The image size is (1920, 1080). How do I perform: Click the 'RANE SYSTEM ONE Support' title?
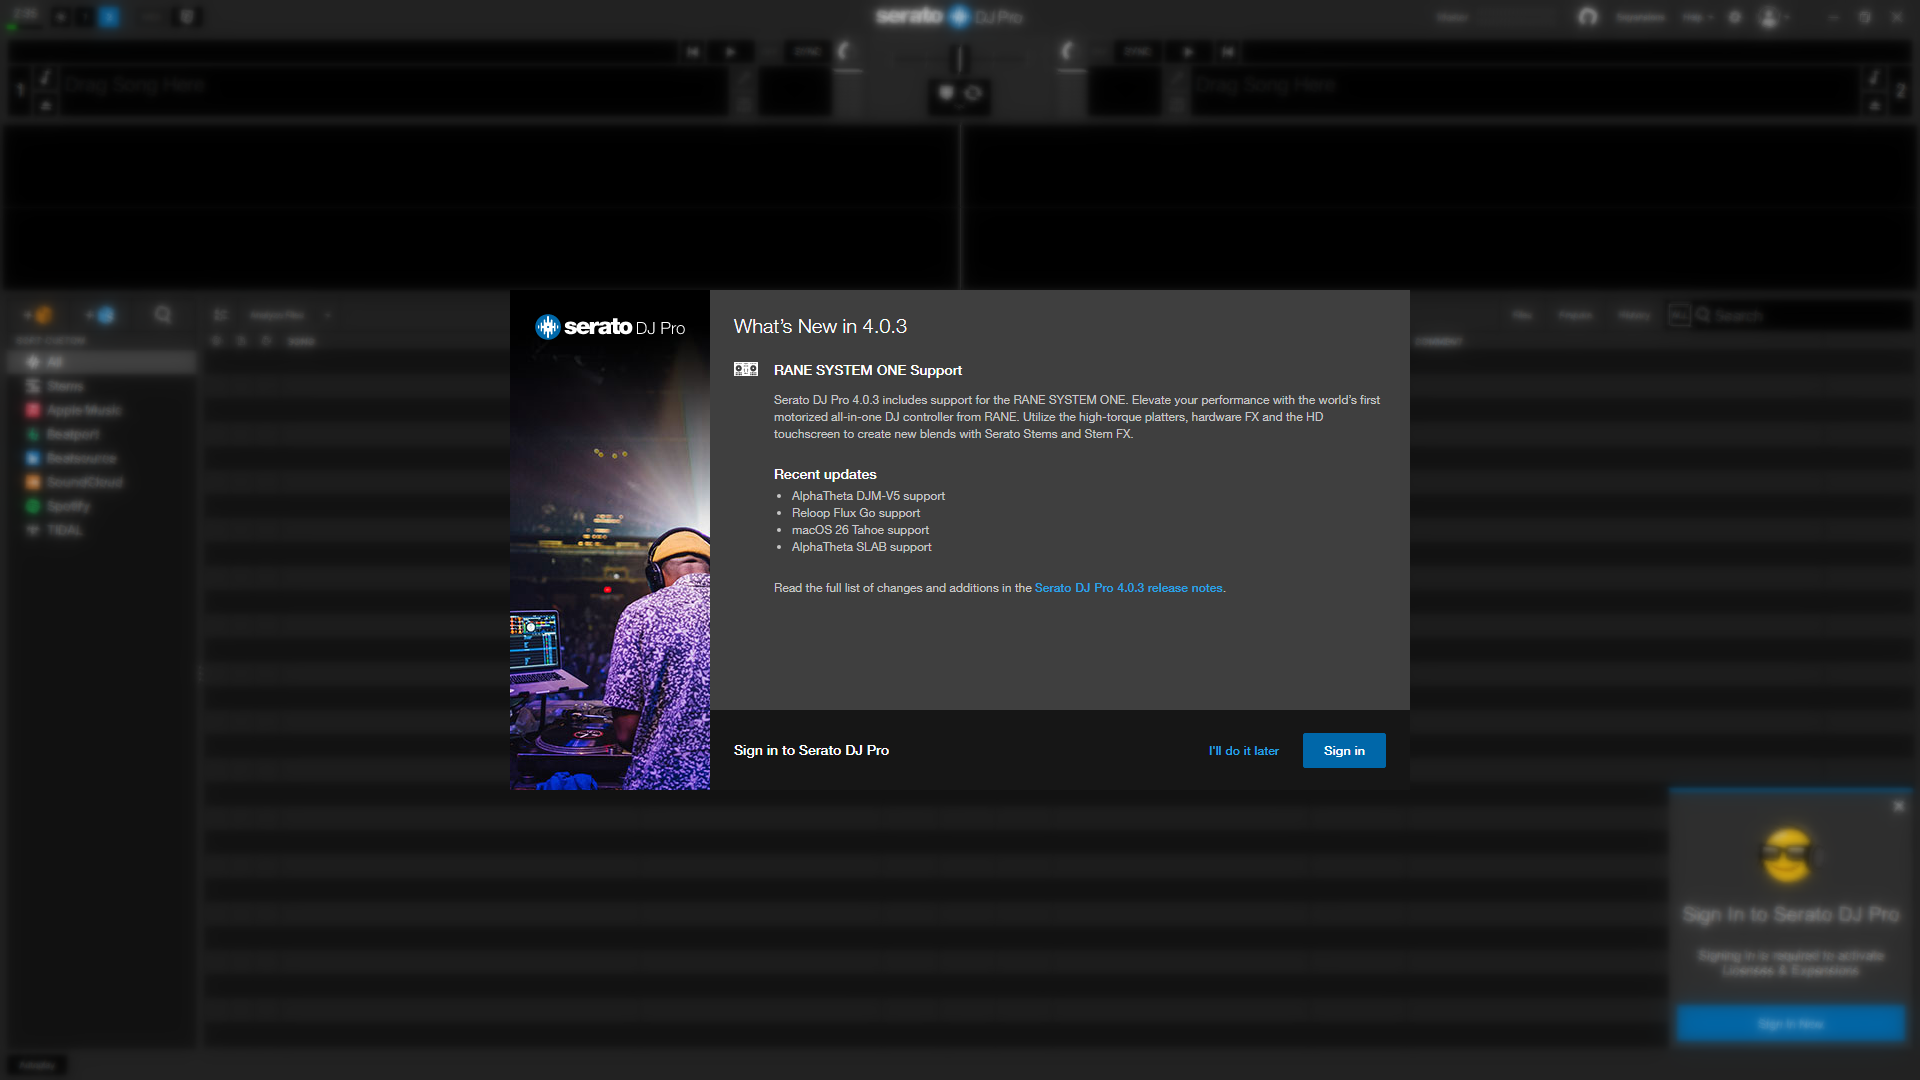coord(868,370)
